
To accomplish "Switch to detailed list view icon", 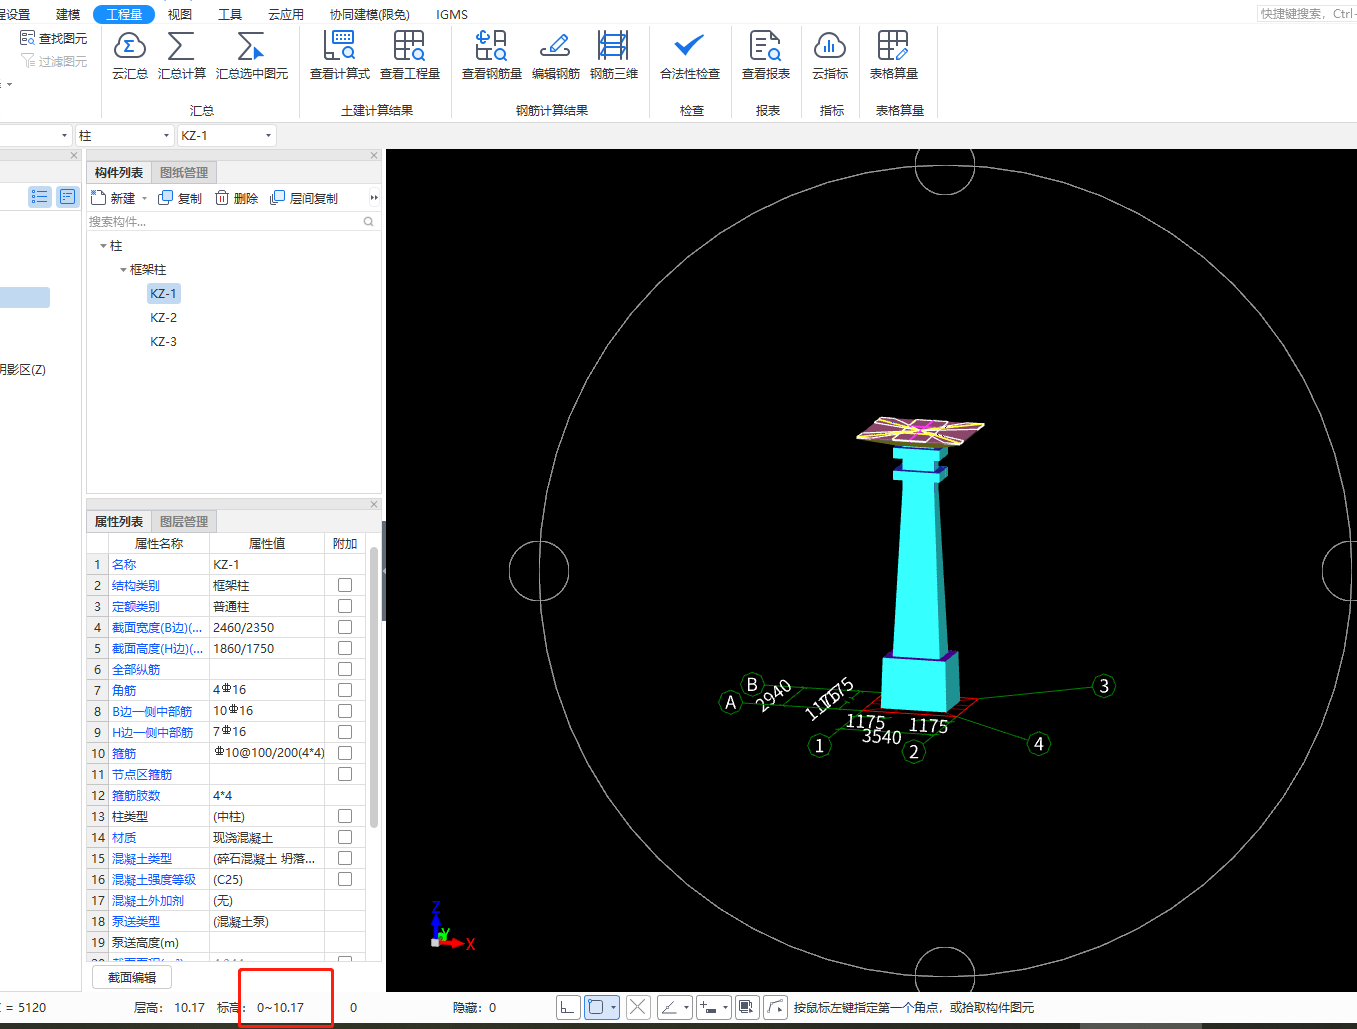I will point(67,197).
